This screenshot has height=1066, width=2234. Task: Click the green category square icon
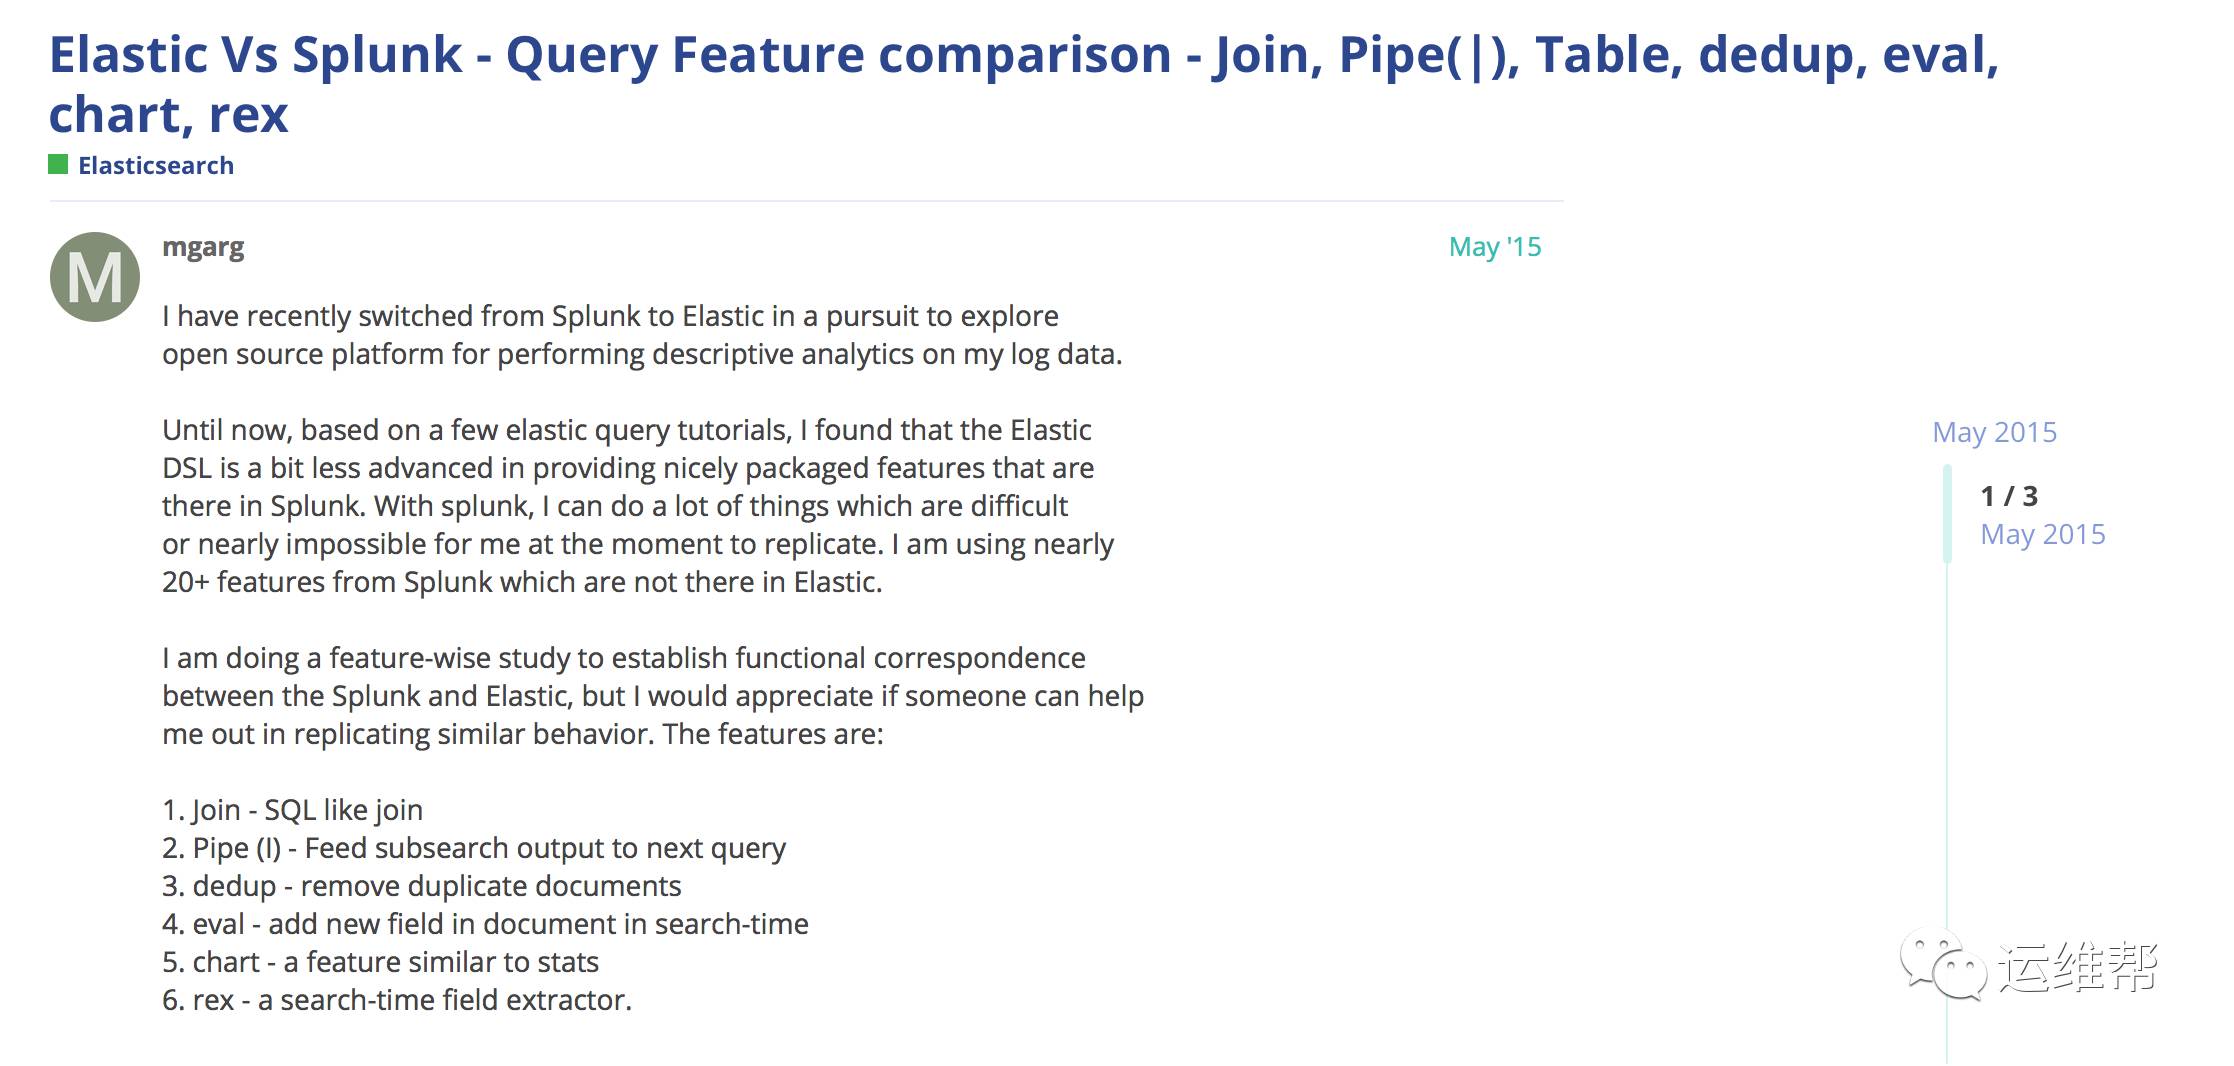[58, 165]
